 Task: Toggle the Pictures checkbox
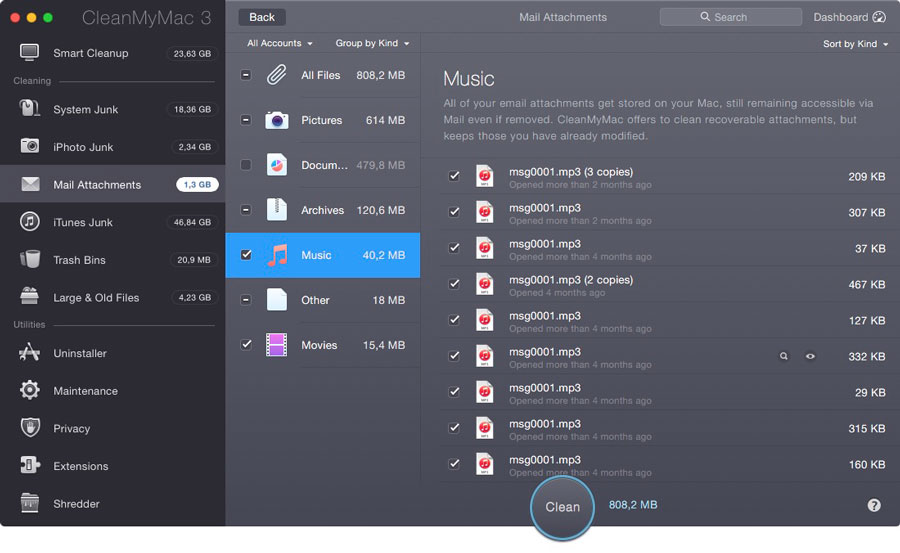point(246,120)
